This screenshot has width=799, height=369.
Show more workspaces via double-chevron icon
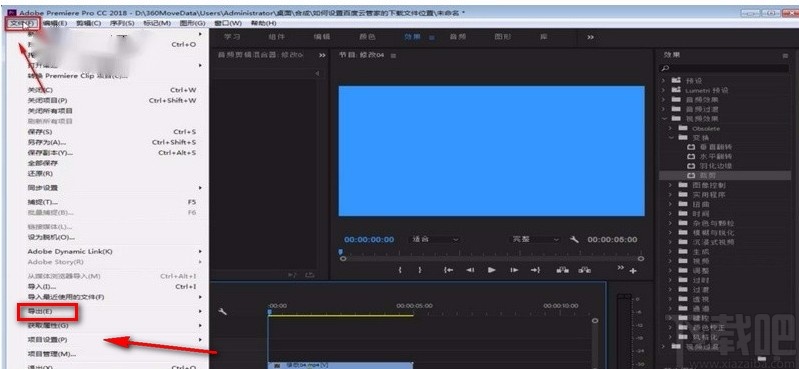coord(590,37)
